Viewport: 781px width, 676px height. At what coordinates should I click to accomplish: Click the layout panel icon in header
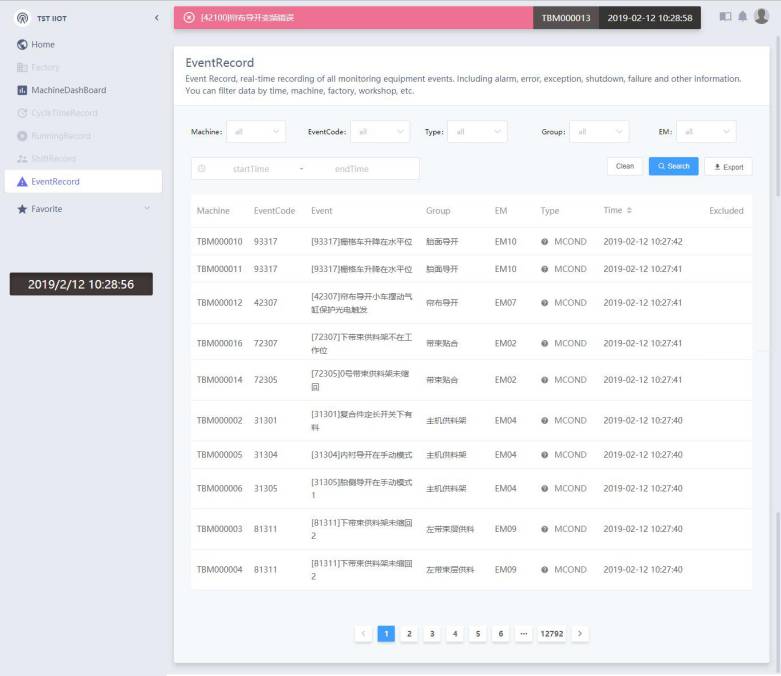(725, 17)
